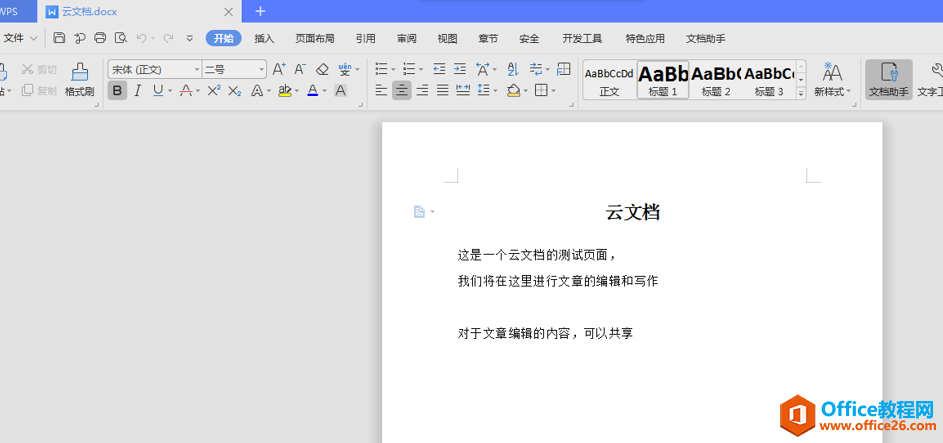The width and height of the screenshot is (943, 443).
Task: Apply the 标题 1 style
Action: click(x=663, y=79)
